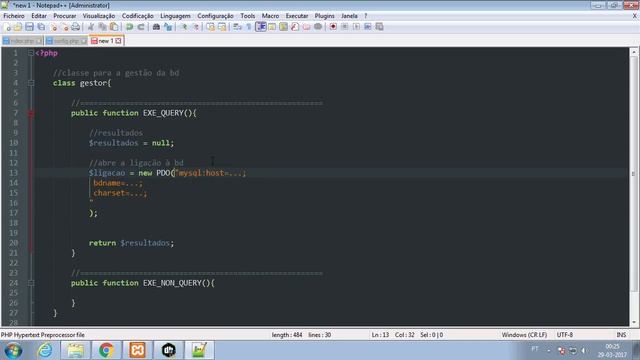Image resolution: width=640 pixels, height=360 pixels.
Task: Toggle synchronized vertical scrolling
Action: coord(210,27)
